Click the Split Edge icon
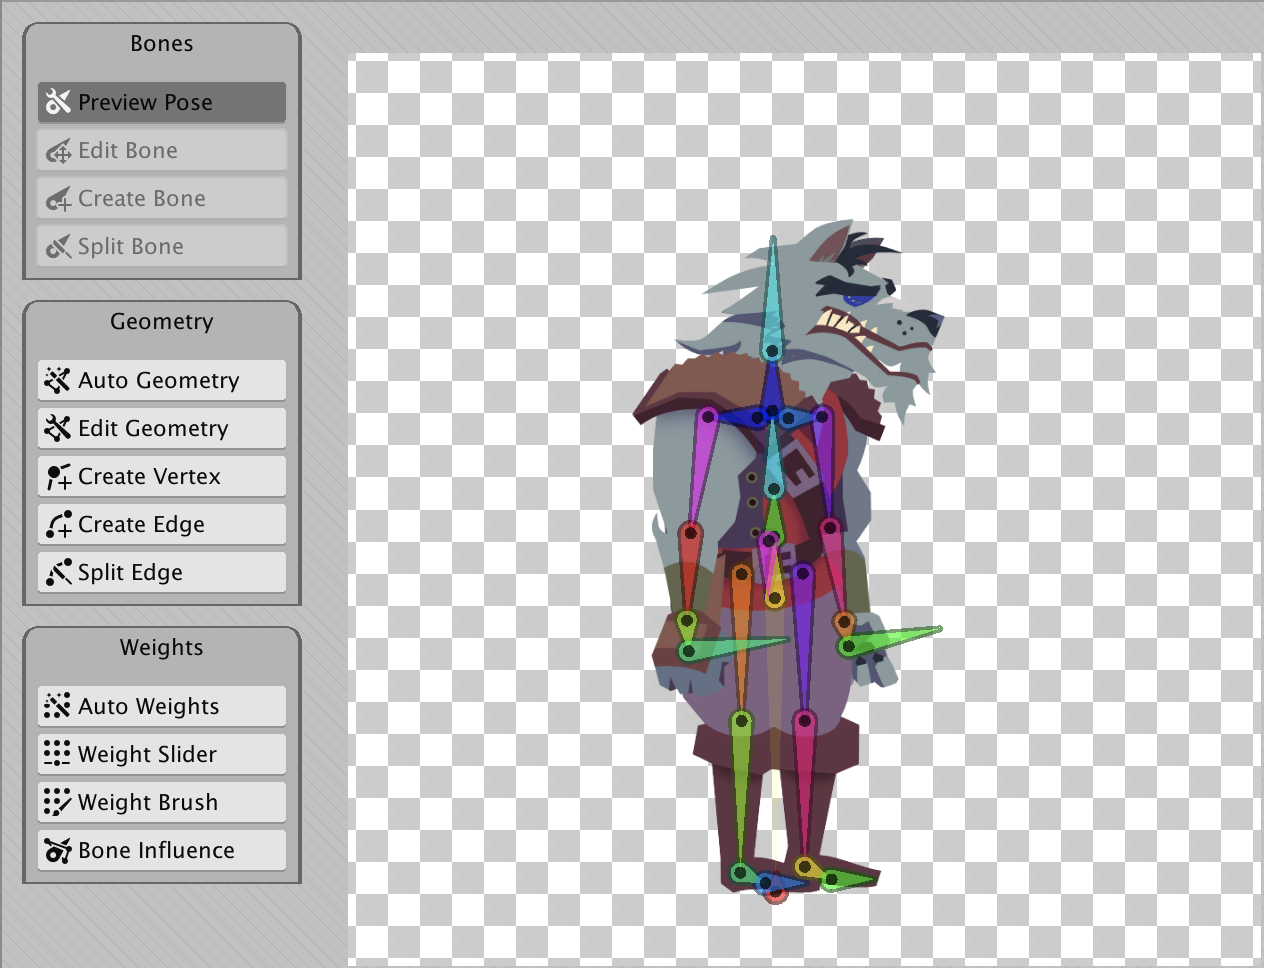Image resolution: width=1264 pixels, height=968 pixels. (58, 572)
